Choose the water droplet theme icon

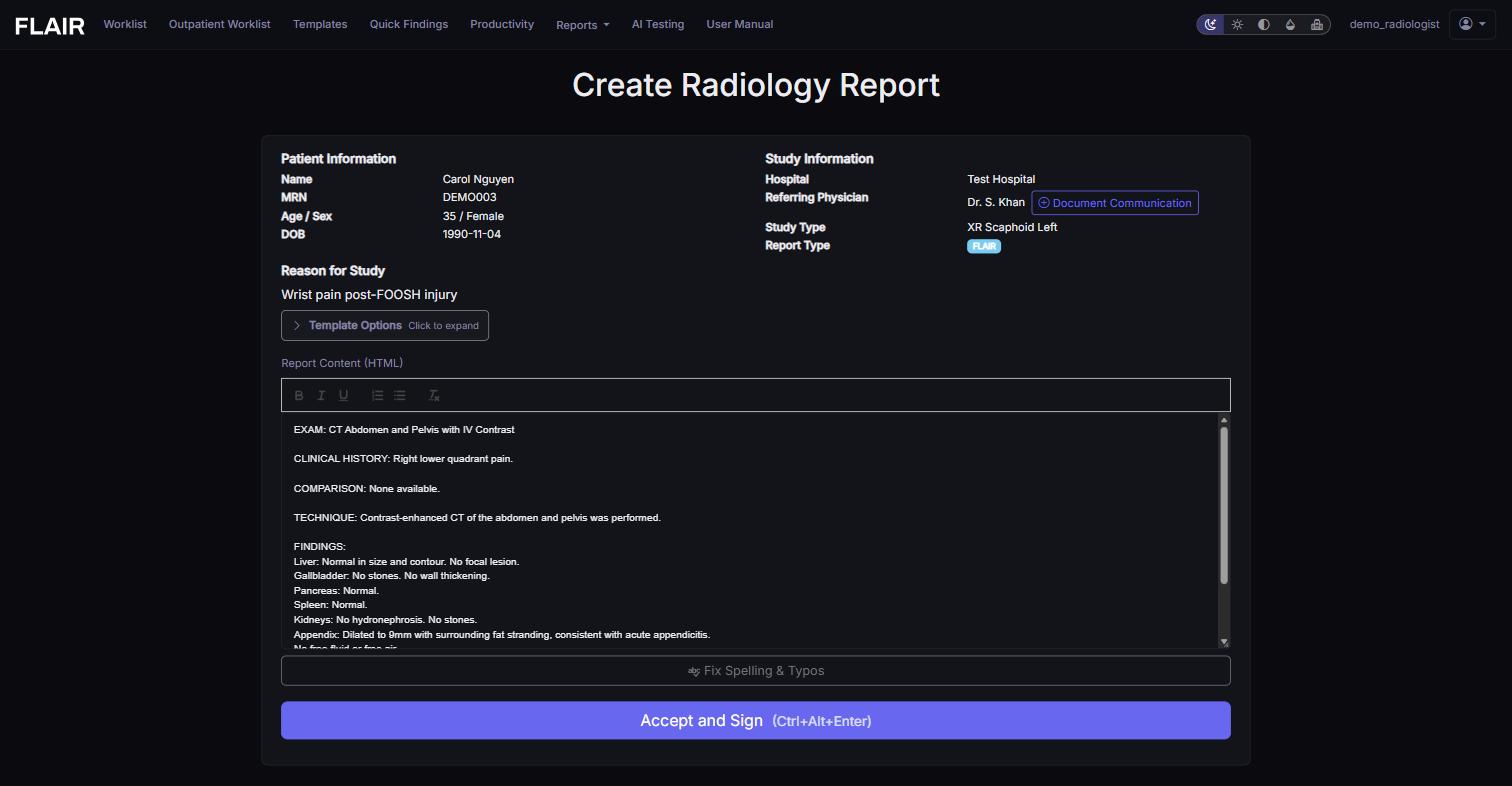(1290, 24)
